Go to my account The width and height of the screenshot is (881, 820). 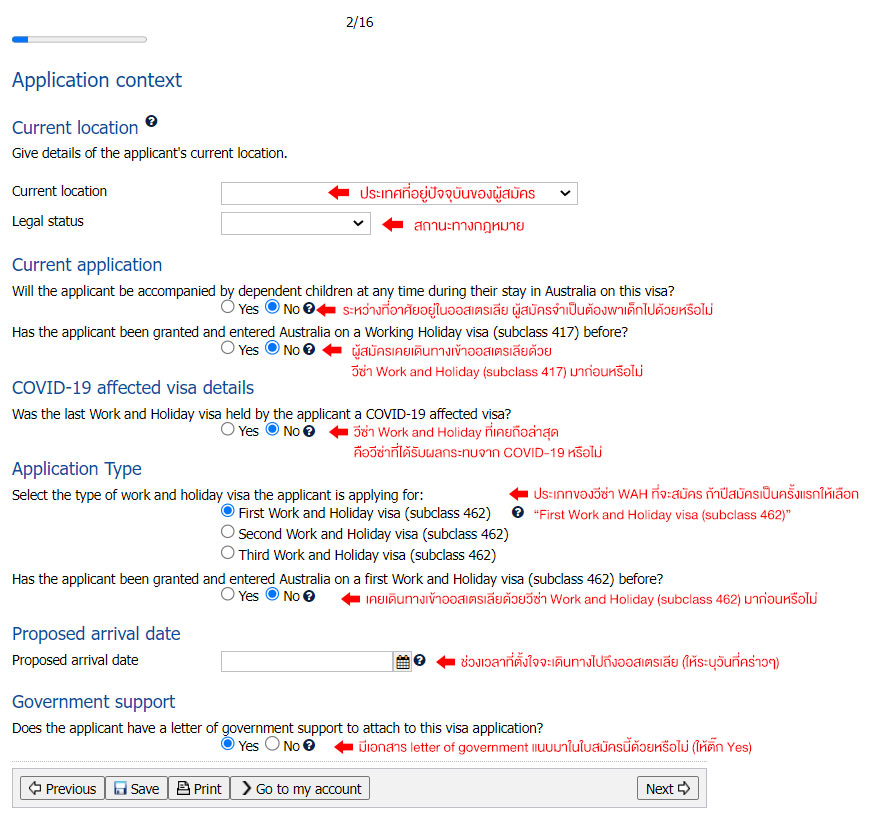(300, 789)
